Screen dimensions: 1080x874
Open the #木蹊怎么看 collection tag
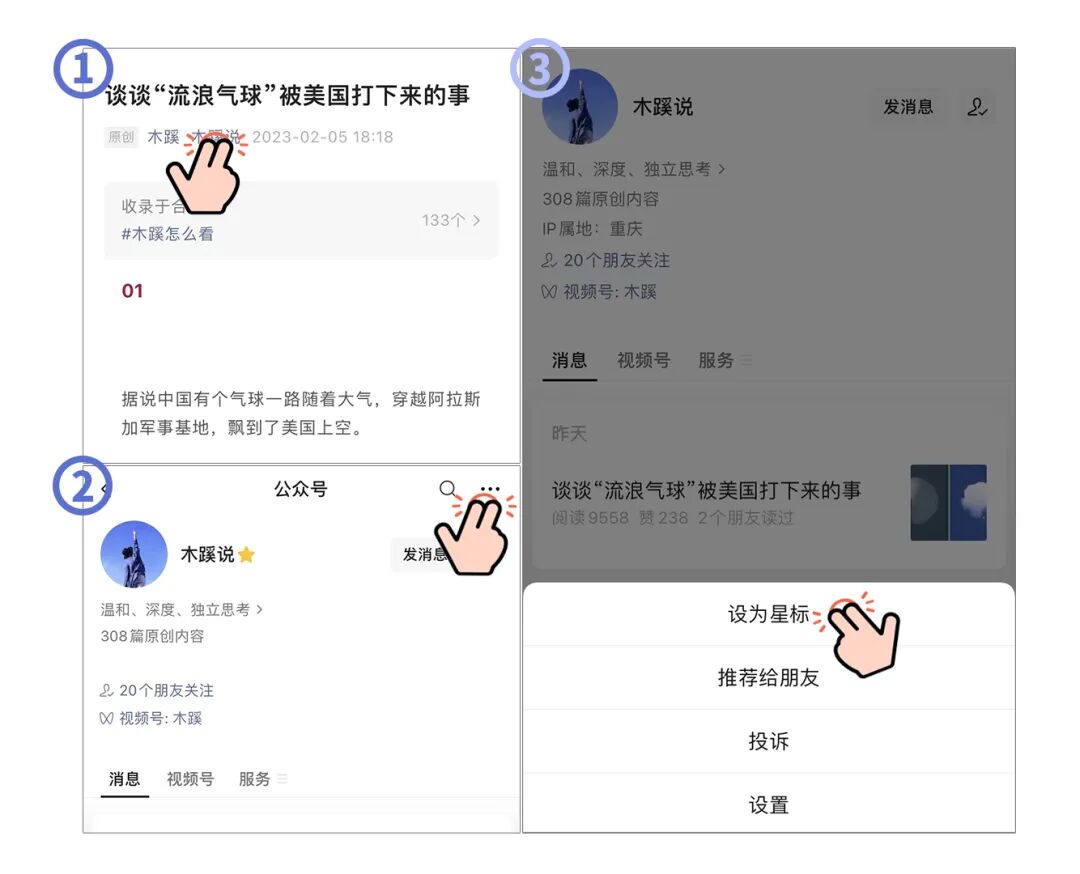pyautogui.click(x=167, y=234)
